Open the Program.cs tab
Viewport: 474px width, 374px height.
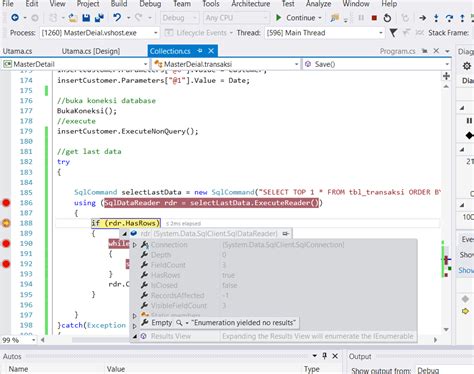tap(397, 51)
